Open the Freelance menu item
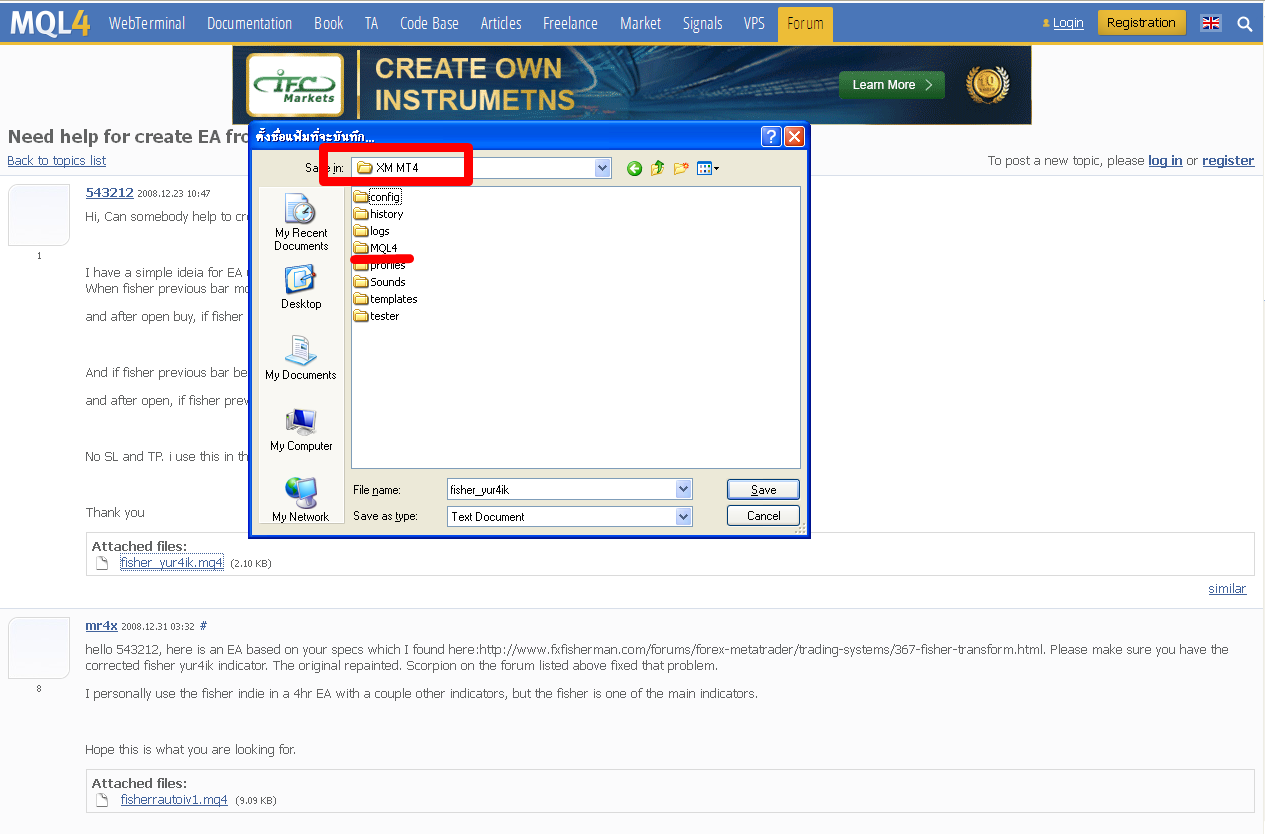The width and height of the screenshot is (1265, 834). click(571, 23)
